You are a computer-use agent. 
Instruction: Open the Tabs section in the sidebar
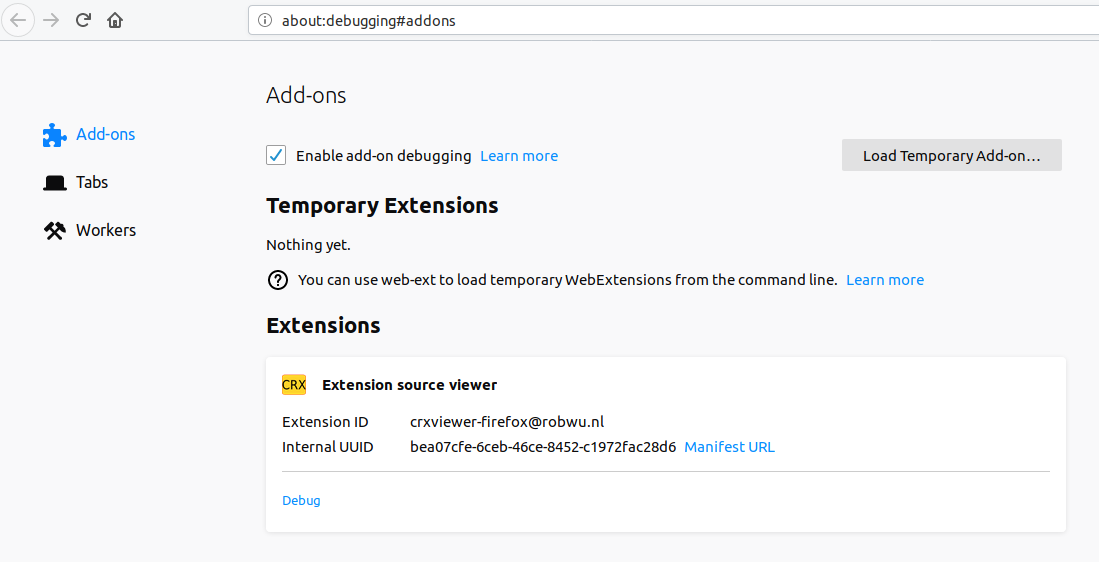[92, 182]
